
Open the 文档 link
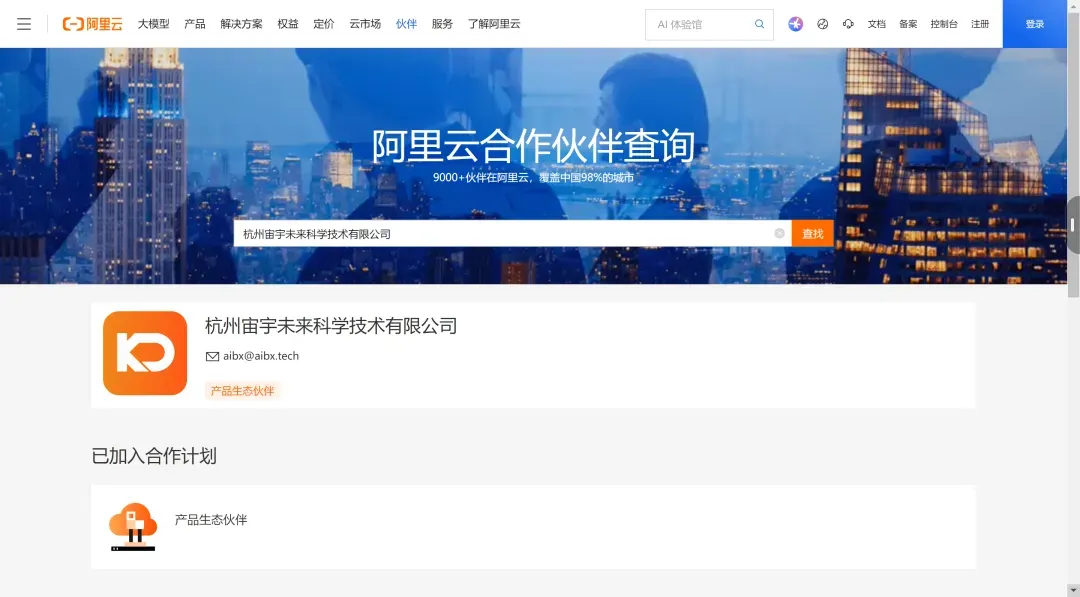point(877,24)
